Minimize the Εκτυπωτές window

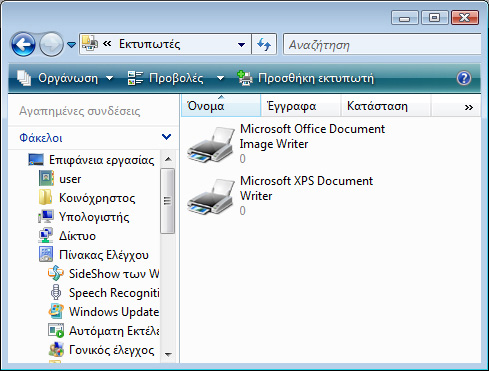click(404, 17)
